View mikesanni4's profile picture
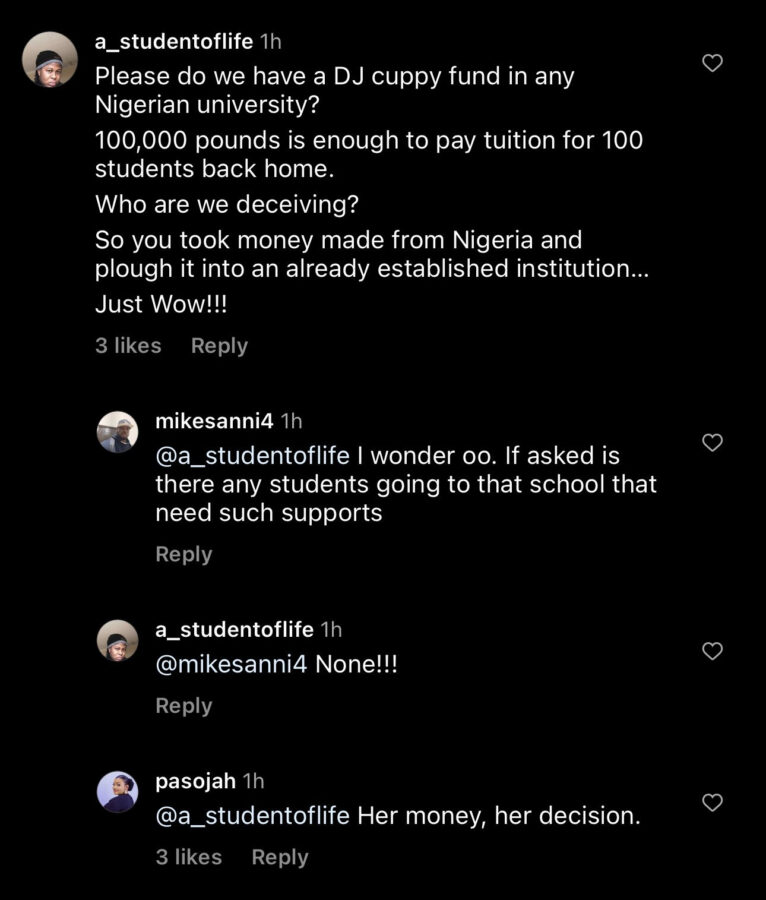 click(x=117, y=432)
